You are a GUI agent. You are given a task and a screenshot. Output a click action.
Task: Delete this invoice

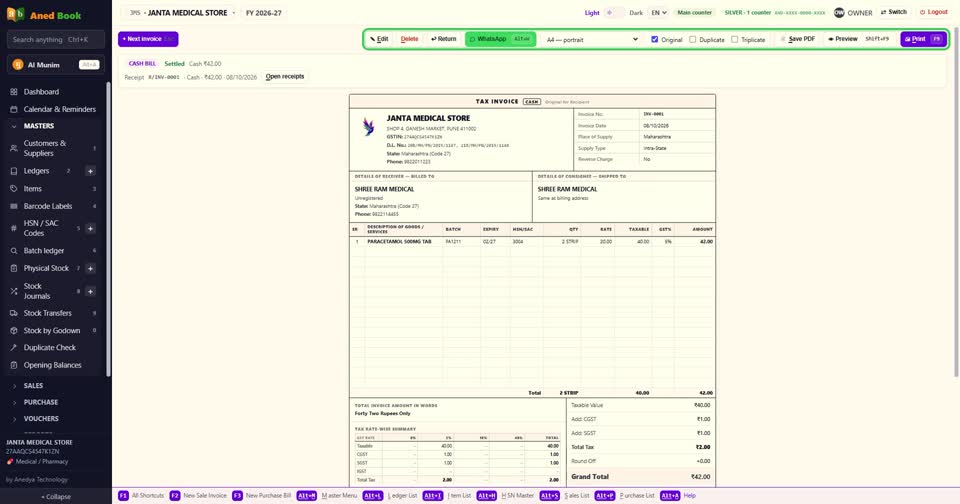point(409,39)
